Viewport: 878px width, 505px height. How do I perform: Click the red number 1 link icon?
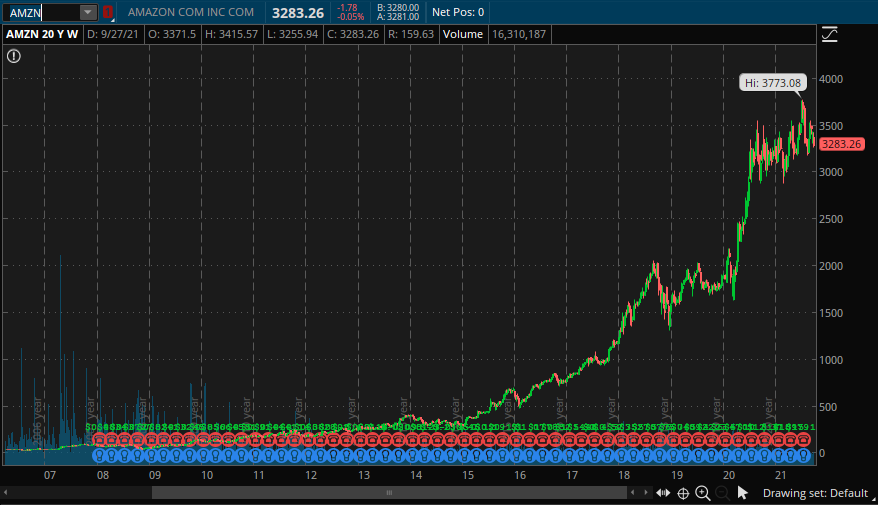coord(108,12)
